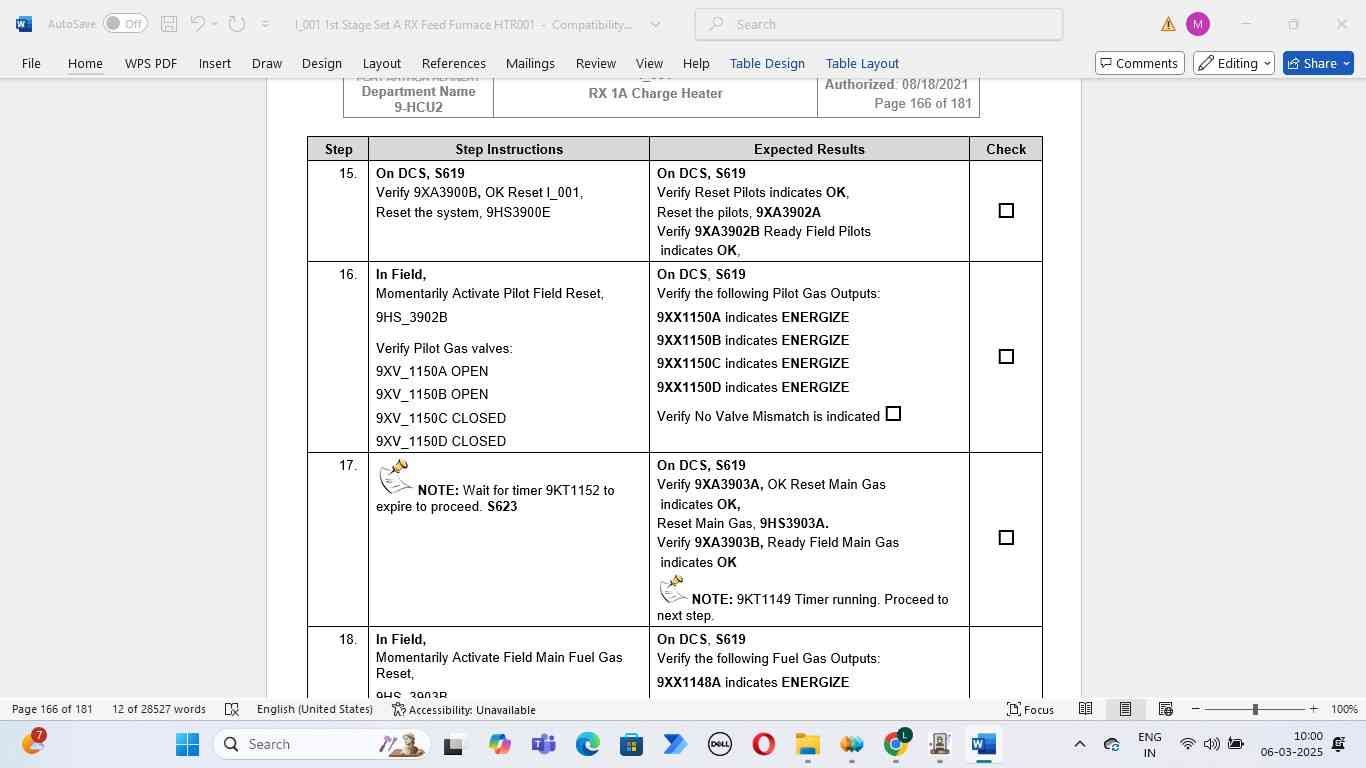Viewport: 1366px width, 768px height.
Task: Click the 100% zoom level
Action: [x=1344, y=709]
